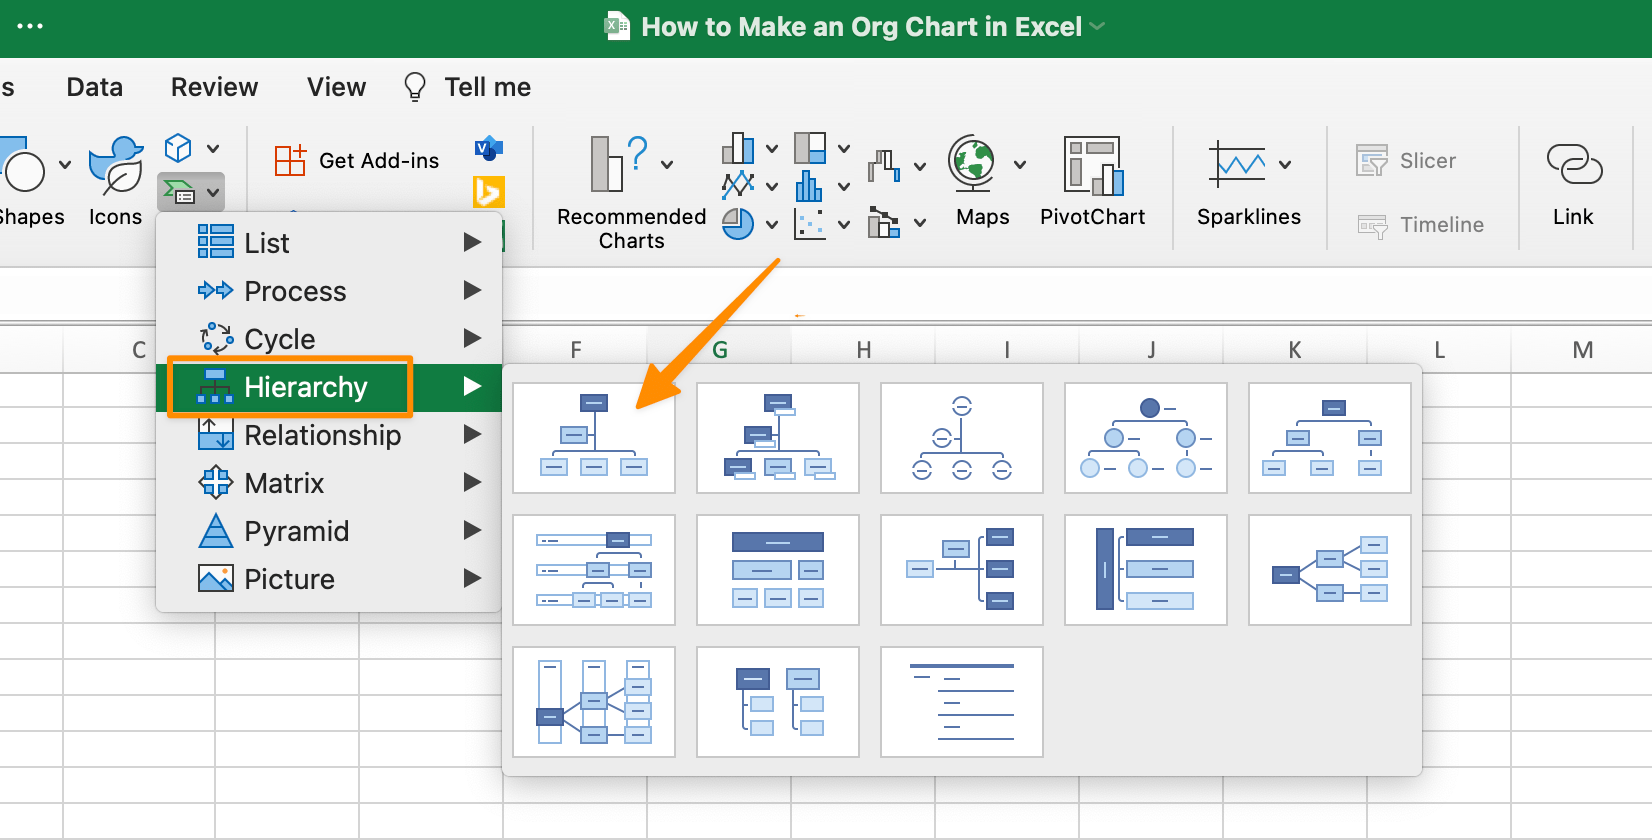Click the Icons button in ribbon
Screen dimensions: 1652x840
coord(115,180)
